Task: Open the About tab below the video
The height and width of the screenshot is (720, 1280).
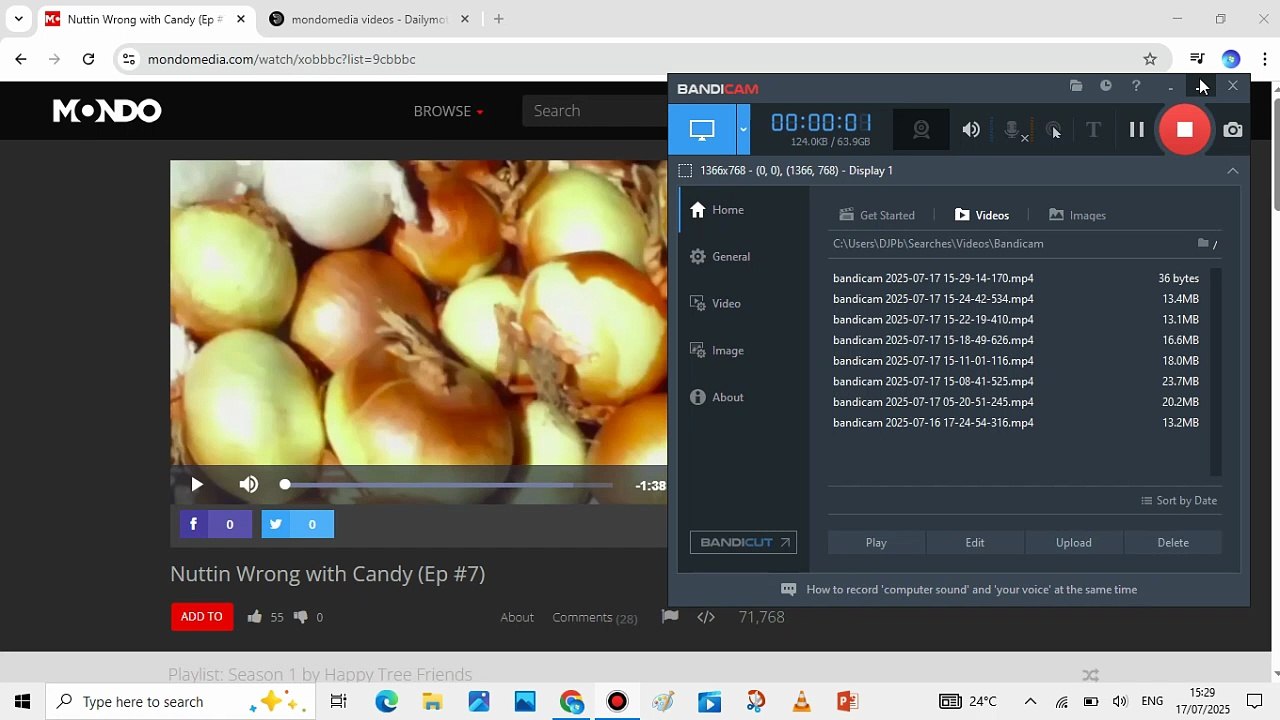Action: tap(517, 618)
